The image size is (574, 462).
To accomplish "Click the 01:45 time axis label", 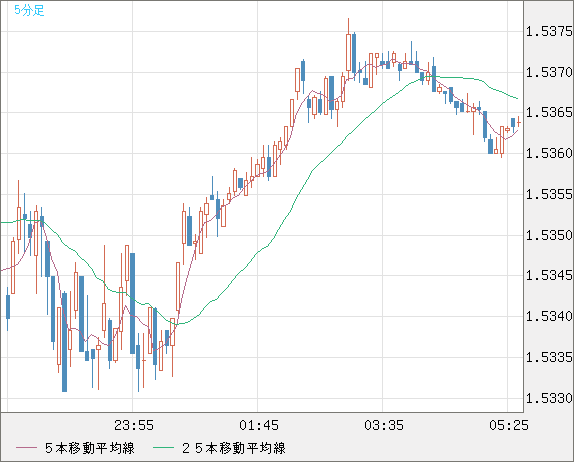I will point(259,425).
